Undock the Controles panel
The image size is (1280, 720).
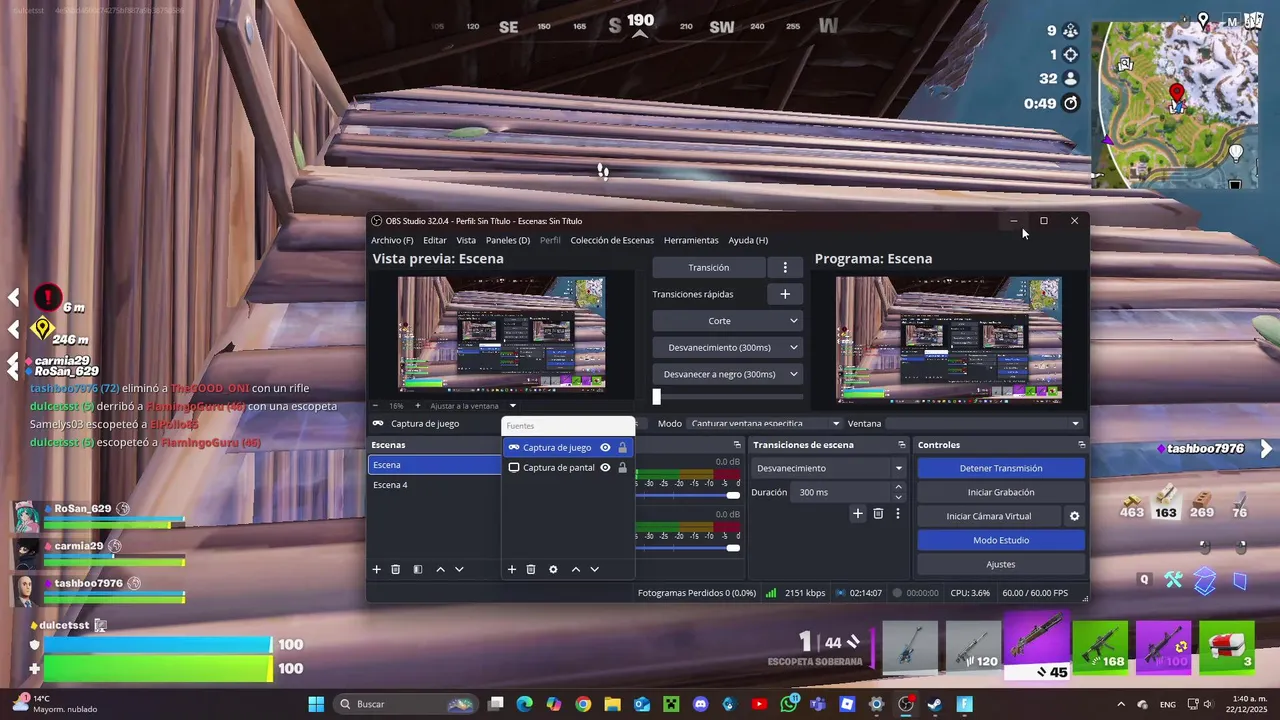(x=1081, y=445)
